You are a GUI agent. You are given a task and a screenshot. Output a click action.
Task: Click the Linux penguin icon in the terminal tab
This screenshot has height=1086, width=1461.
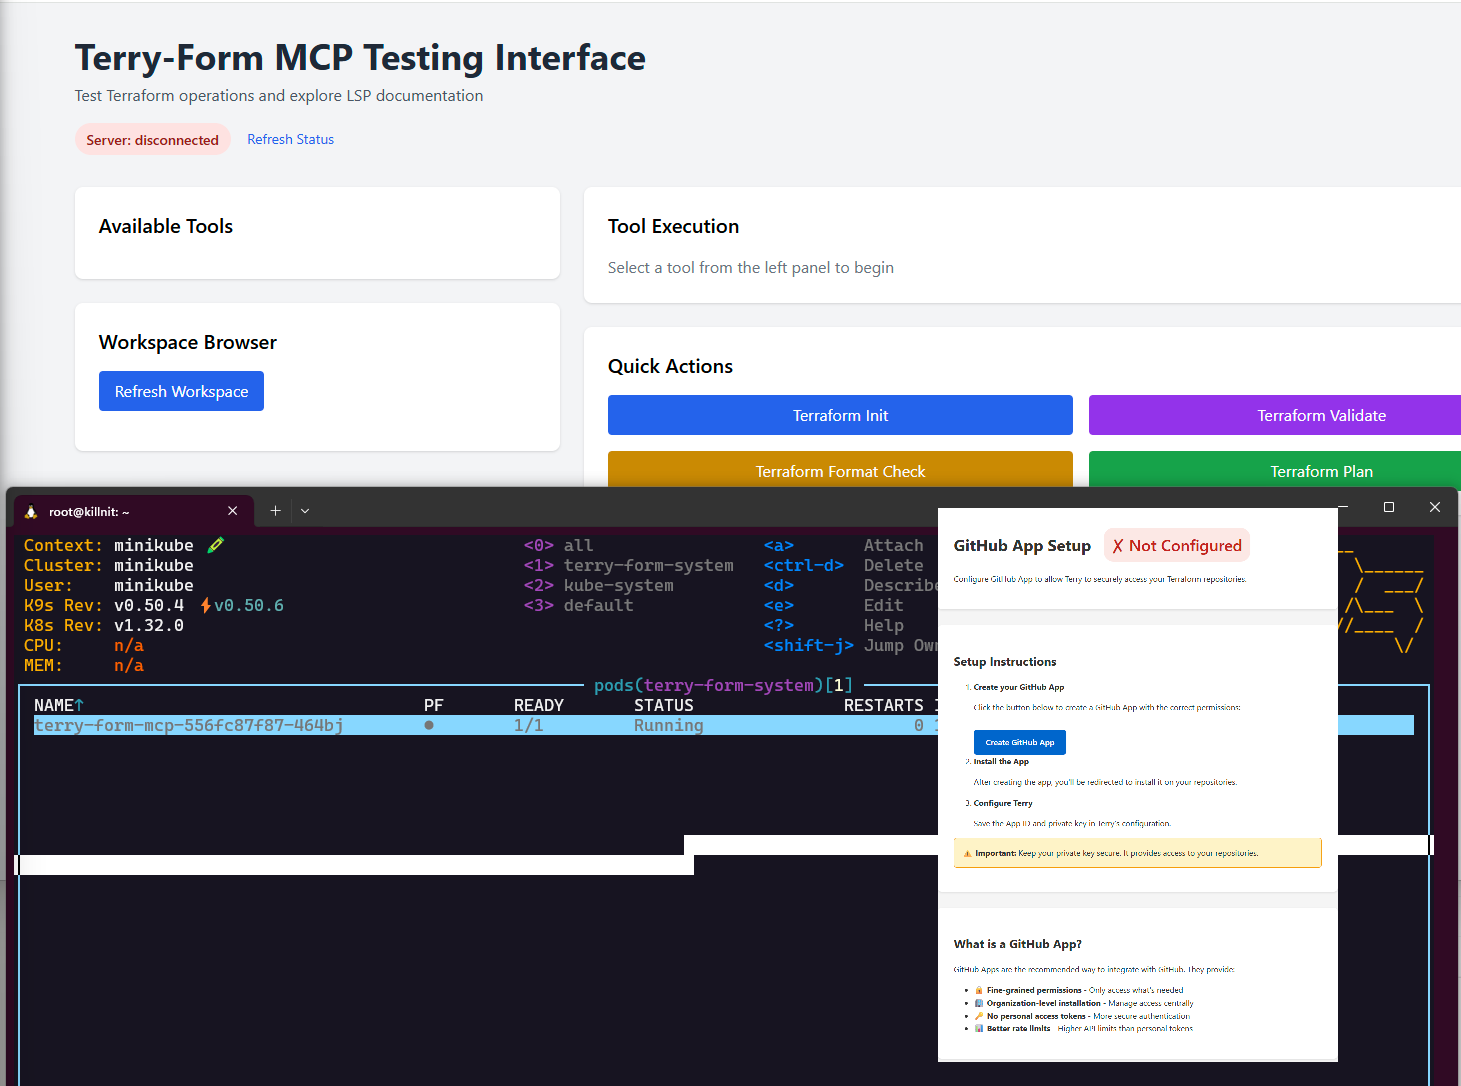click(x=31, y=511)
